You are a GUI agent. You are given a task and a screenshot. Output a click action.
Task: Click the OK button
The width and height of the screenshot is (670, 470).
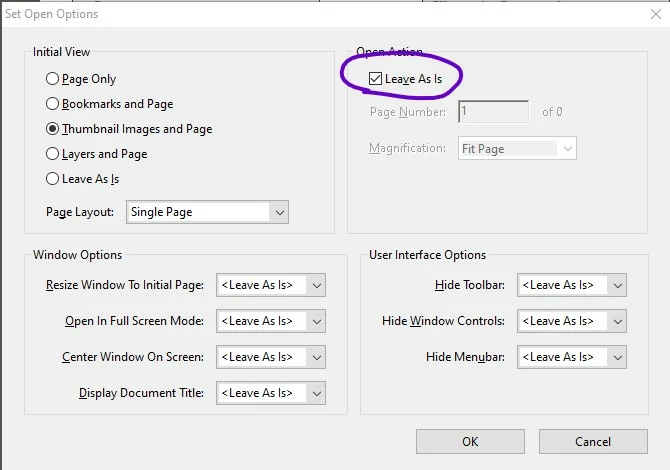[470, 441]
